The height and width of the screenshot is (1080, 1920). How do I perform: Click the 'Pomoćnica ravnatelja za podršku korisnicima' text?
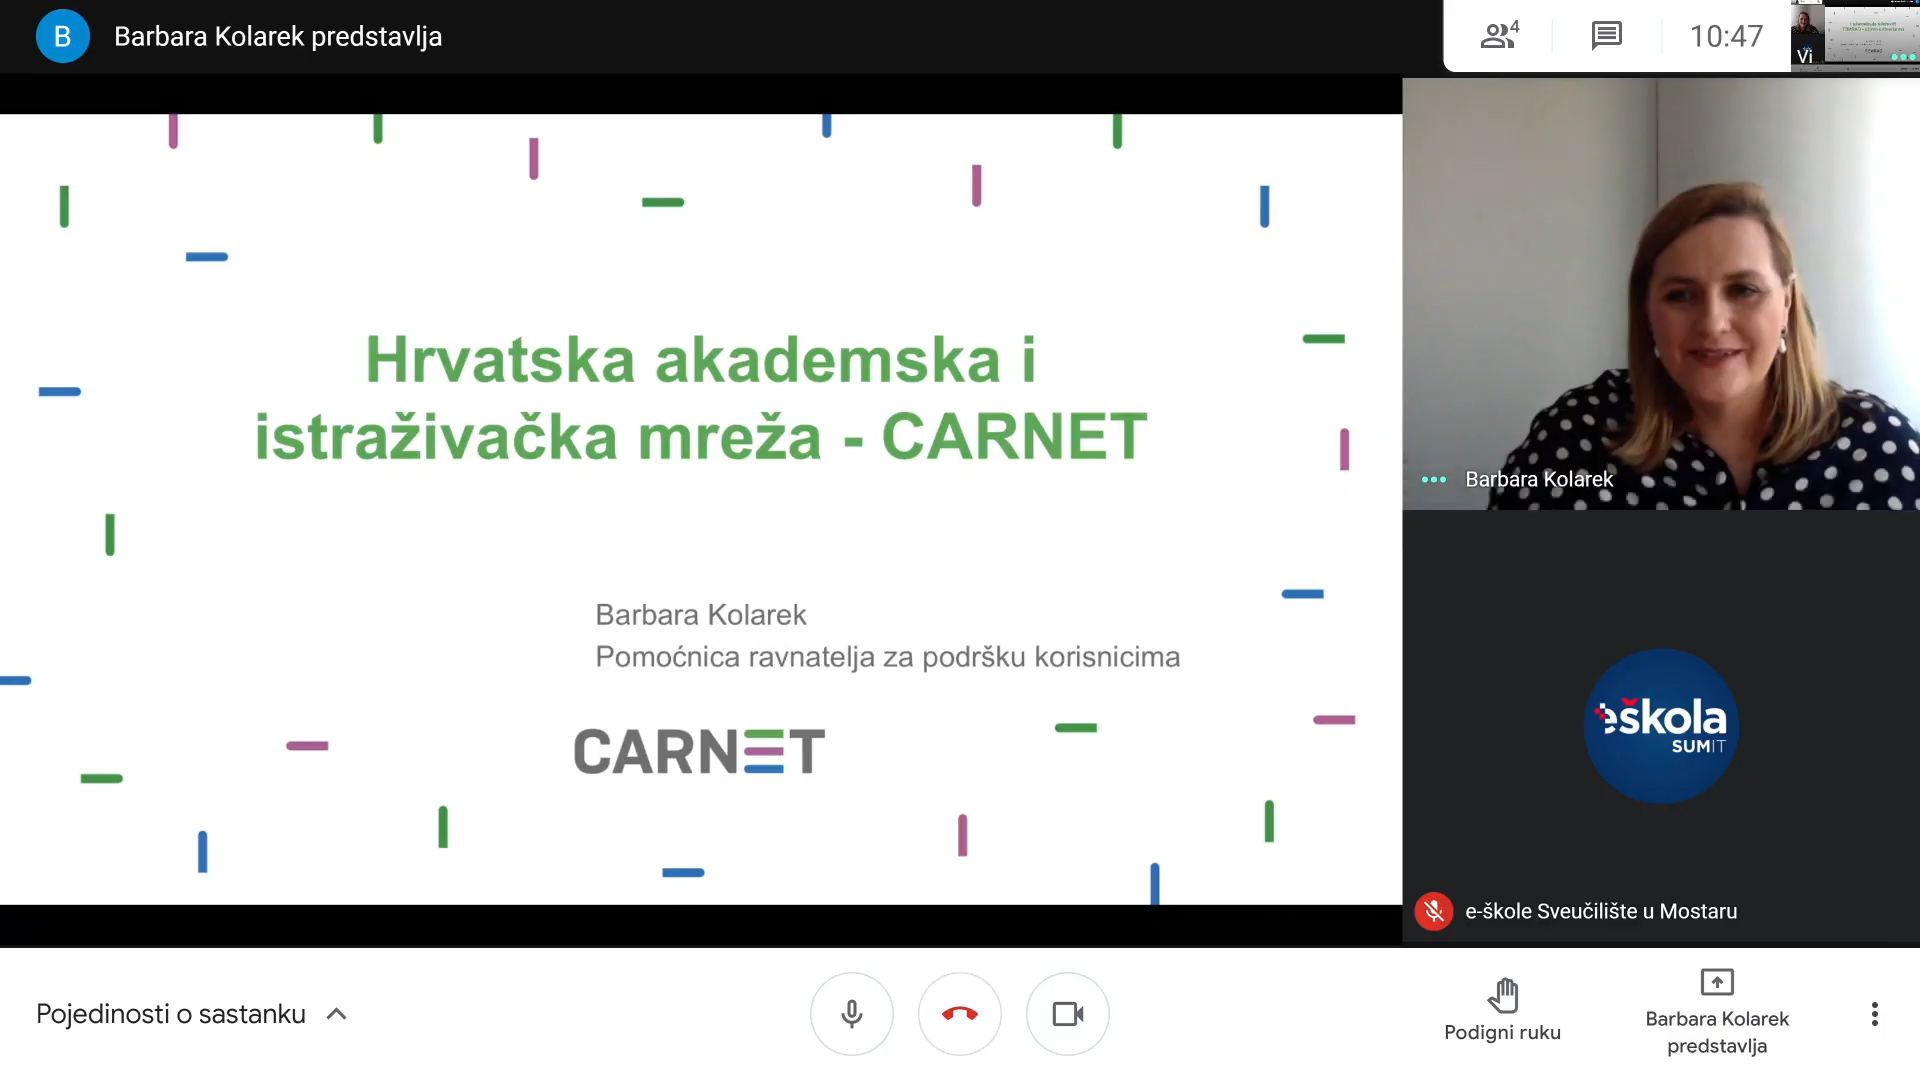[x=888, y=657]
